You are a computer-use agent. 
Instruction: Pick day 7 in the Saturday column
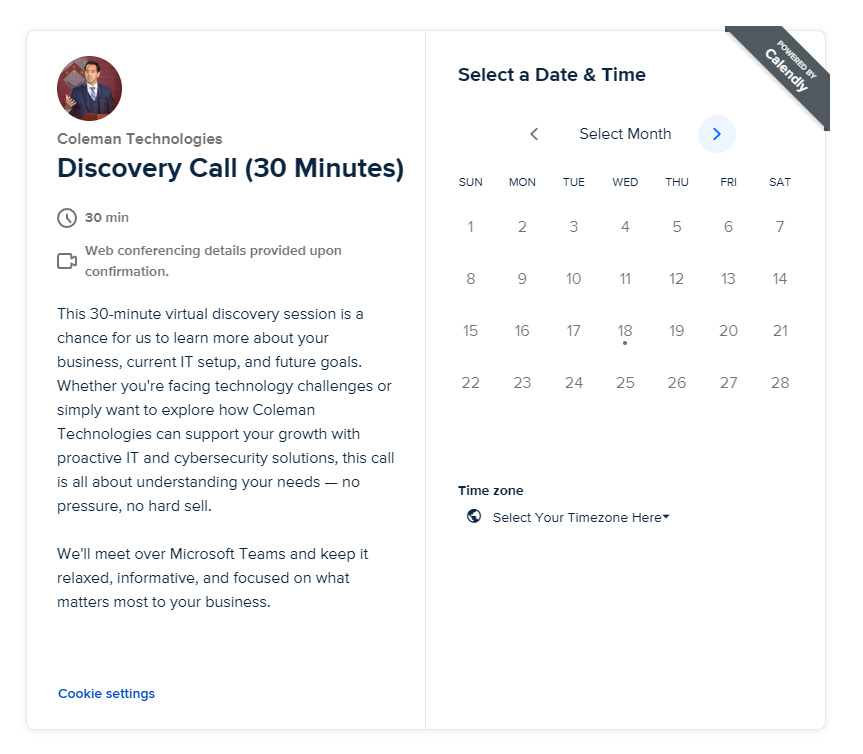pyautogui.click(x=780, y=227)
